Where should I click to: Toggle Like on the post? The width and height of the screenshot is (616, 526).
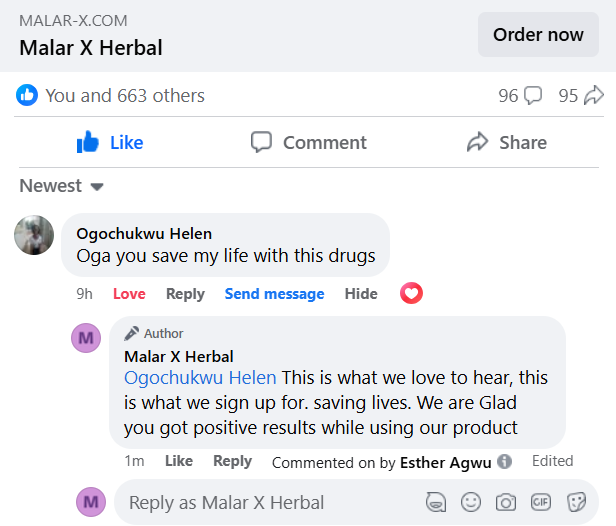[110, 143]
